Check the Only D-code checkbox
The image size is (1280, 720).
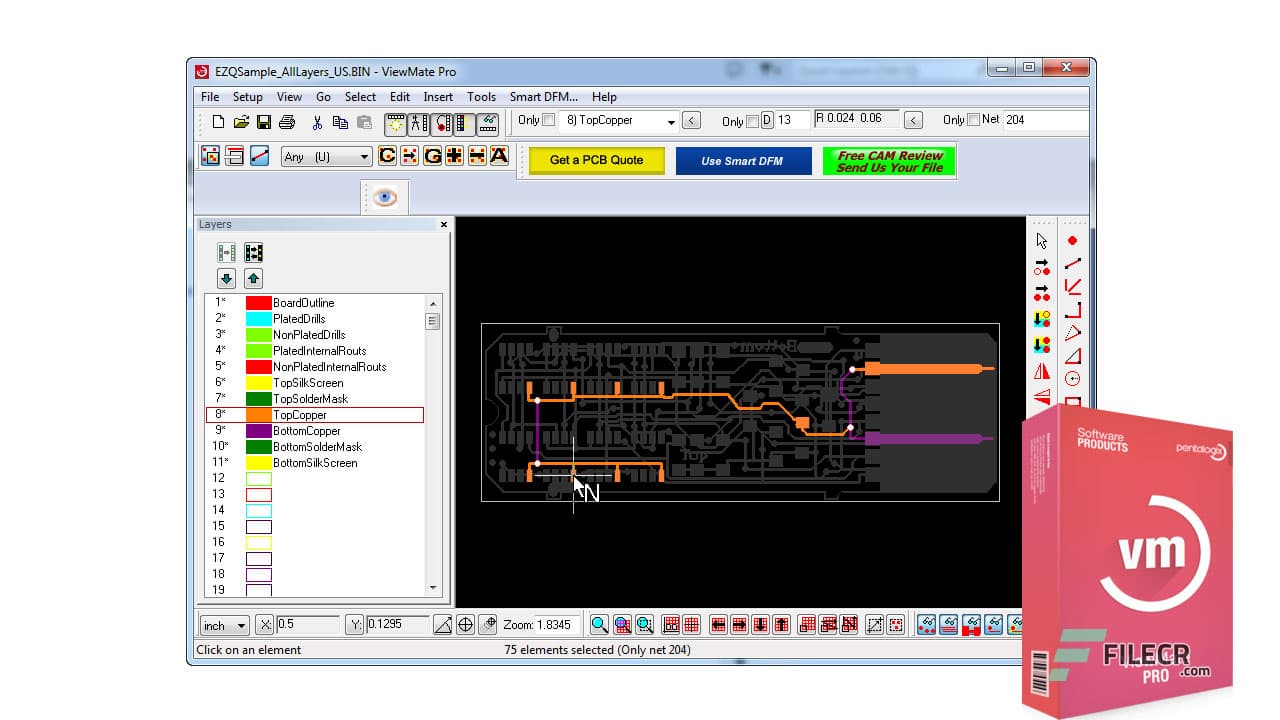[752, 120]
